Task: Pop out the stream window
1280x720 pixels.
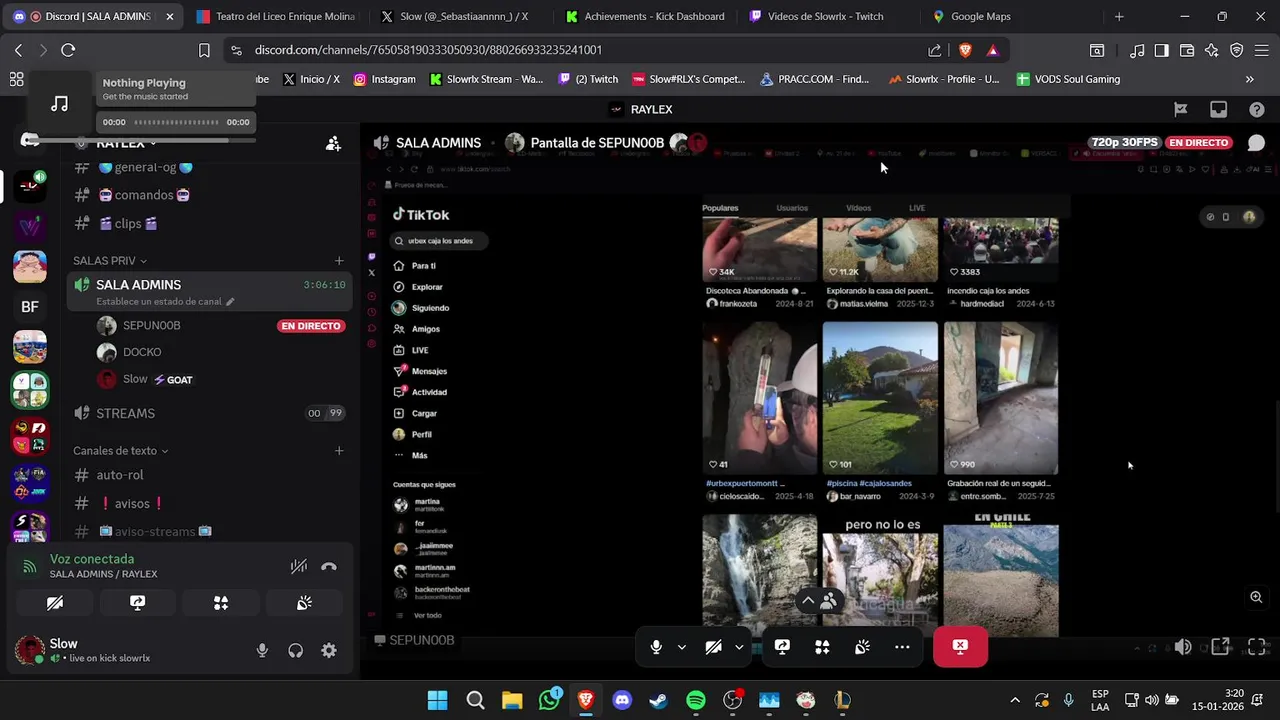Action: click(x=1220, y=647)
